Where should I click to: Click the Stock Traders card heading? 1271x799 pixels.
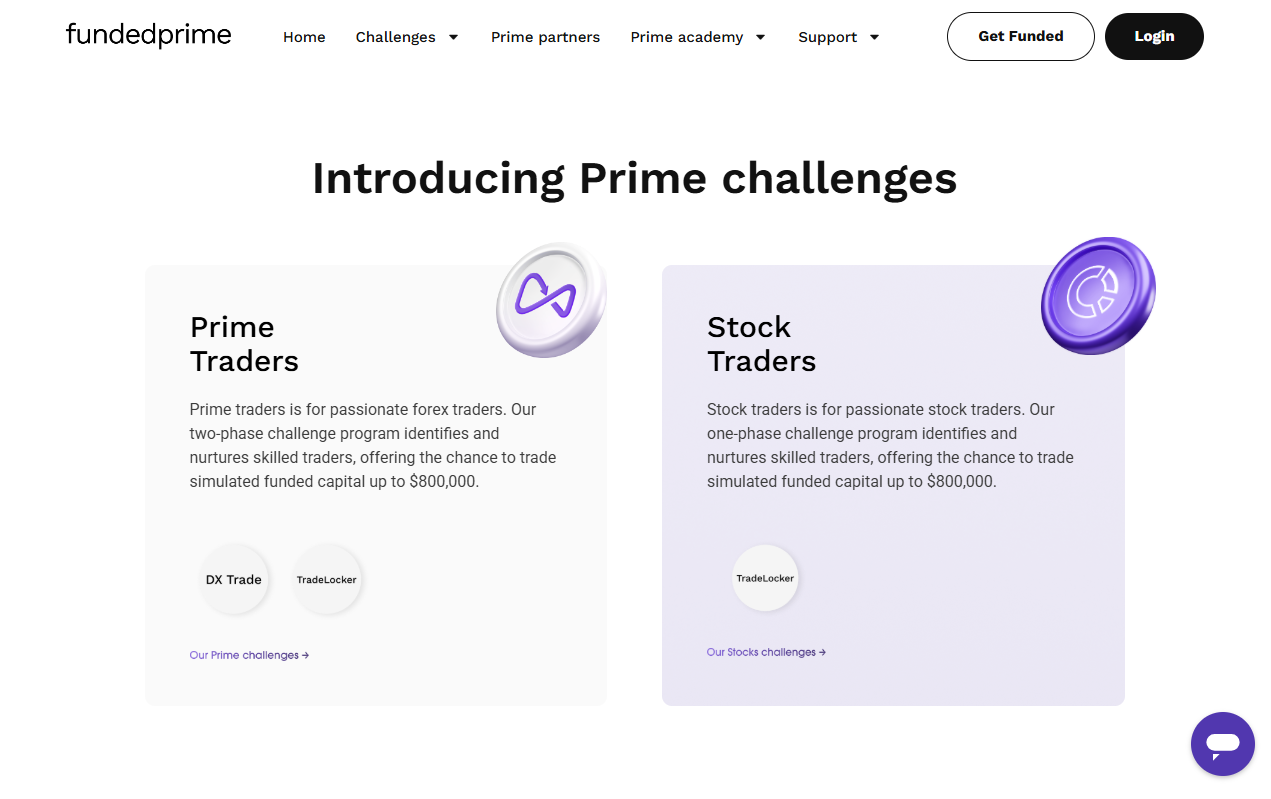(761, 344)
